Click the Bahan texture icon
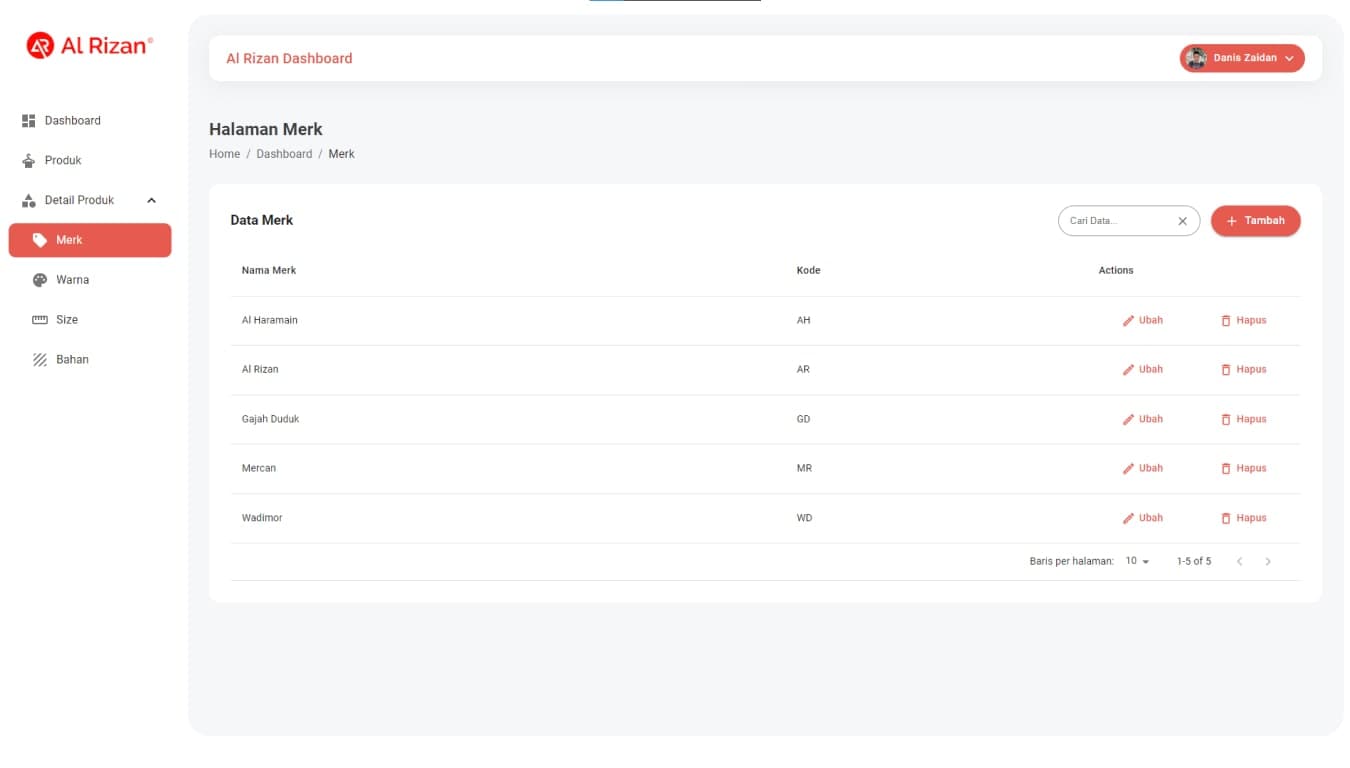Viewport: 1350px width, 768px height. coord(40,360)
